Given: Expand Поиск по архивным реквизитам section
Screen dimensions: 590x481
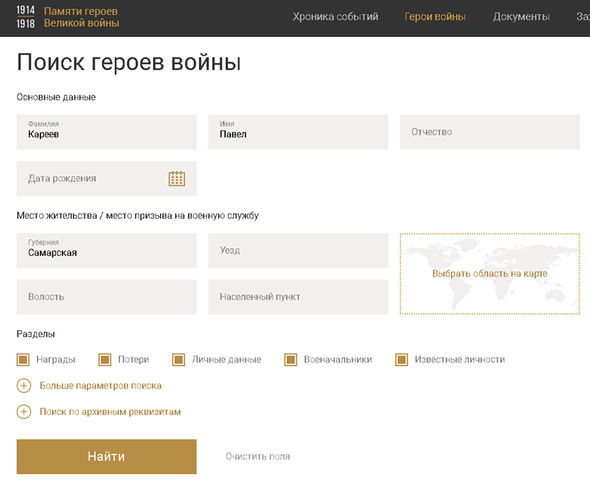Looking at the screenshot, I should pyautogui.click(x=110, y=411).
